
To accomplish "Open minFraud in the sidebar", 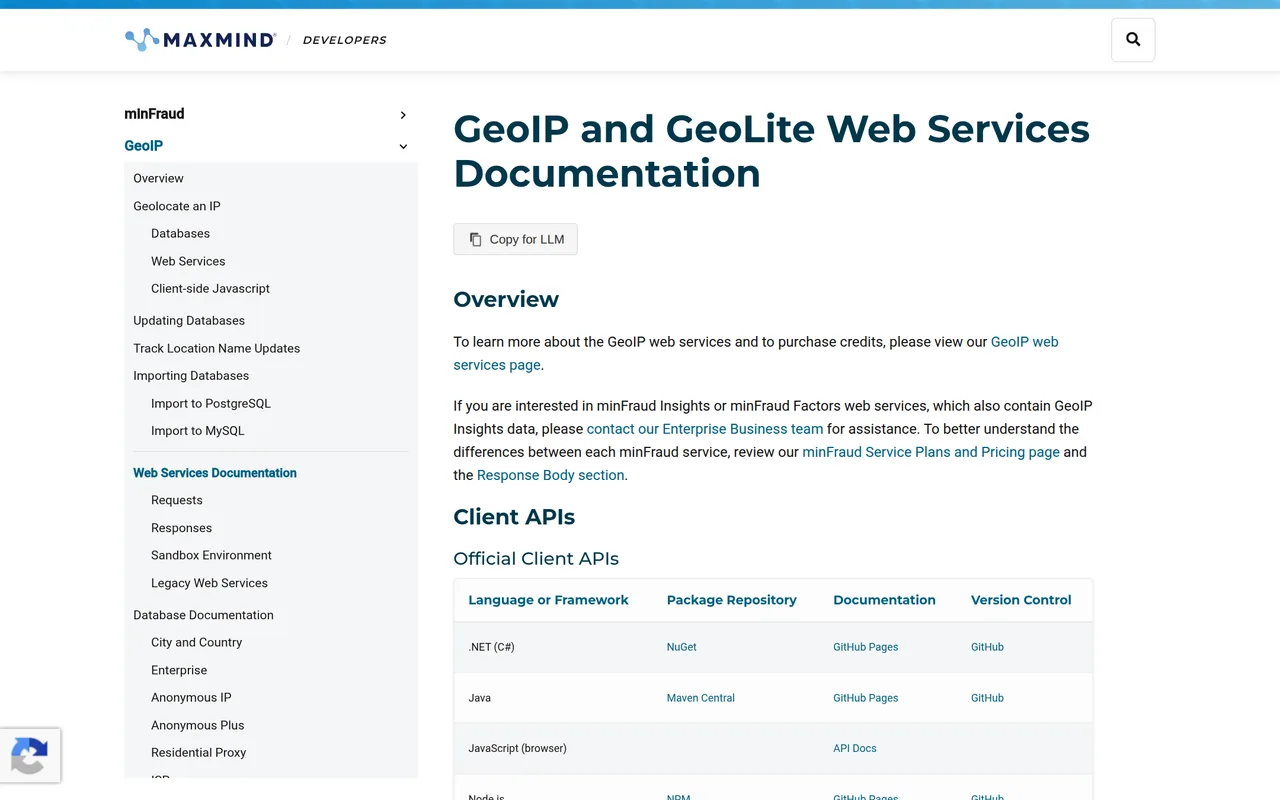I will (x=154, y=114).
